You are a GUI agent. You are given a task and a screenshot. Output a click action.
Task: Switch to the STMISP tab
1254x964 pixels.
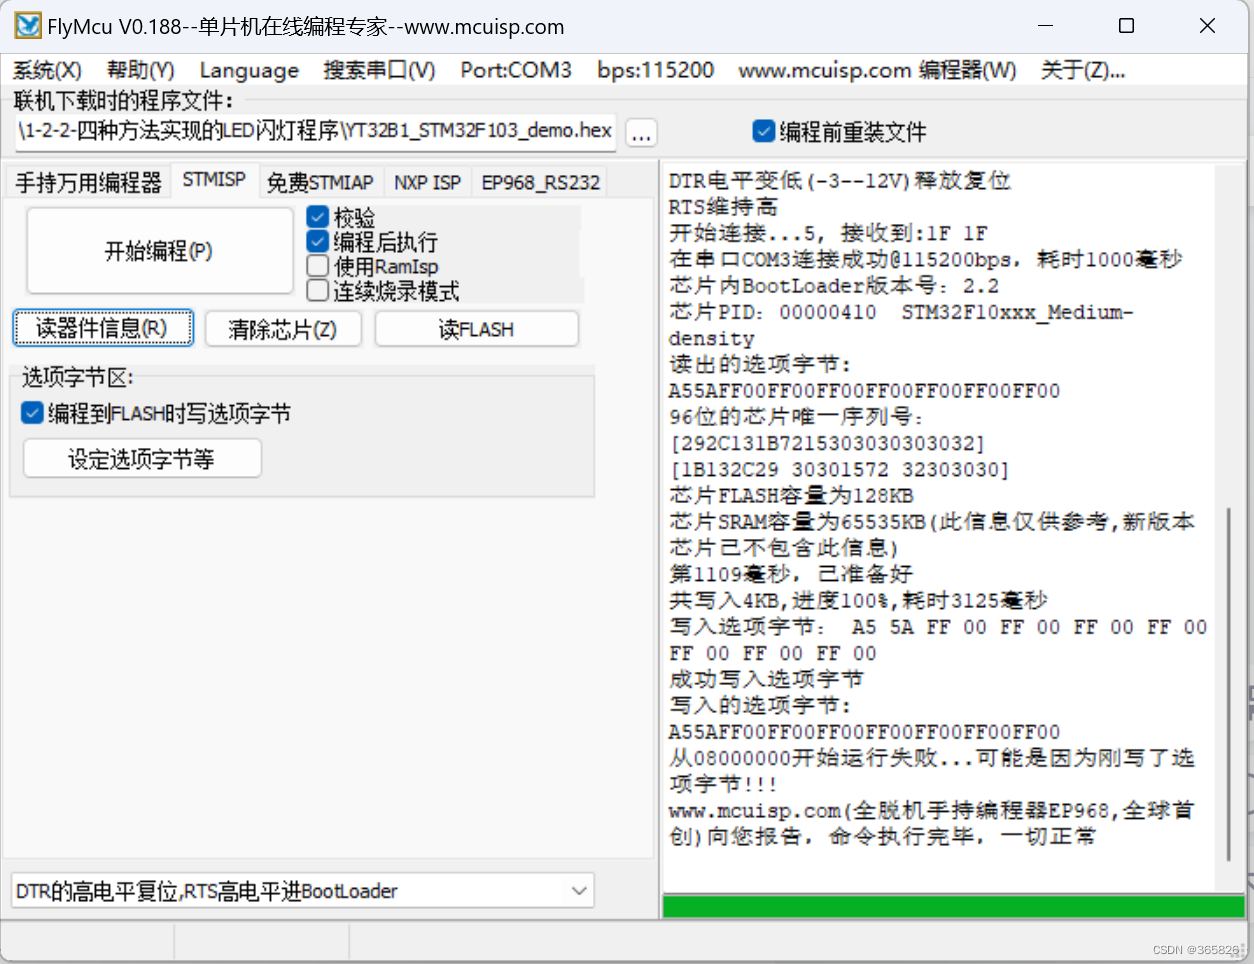point(214,180)
